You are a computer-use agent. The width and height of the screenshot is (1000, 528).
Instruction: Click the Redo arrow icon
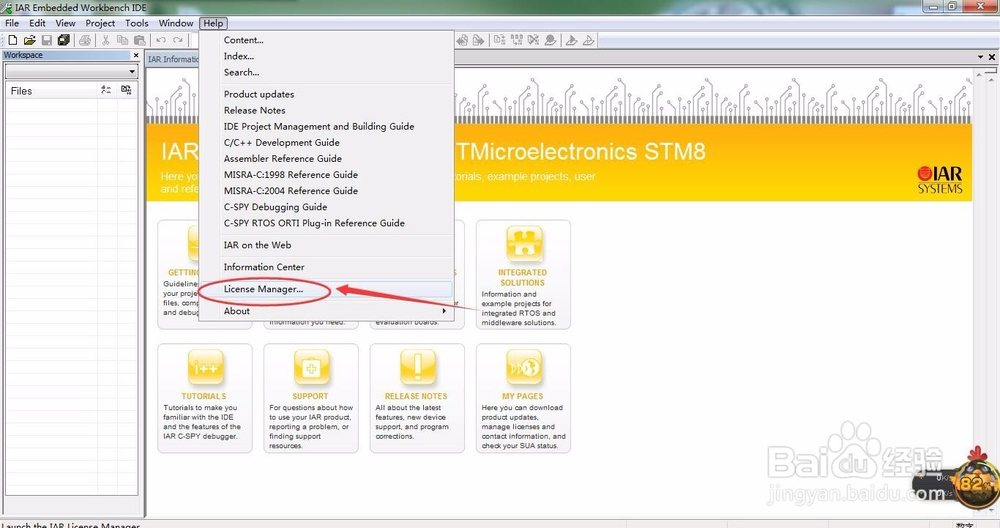tap(178, 40)
